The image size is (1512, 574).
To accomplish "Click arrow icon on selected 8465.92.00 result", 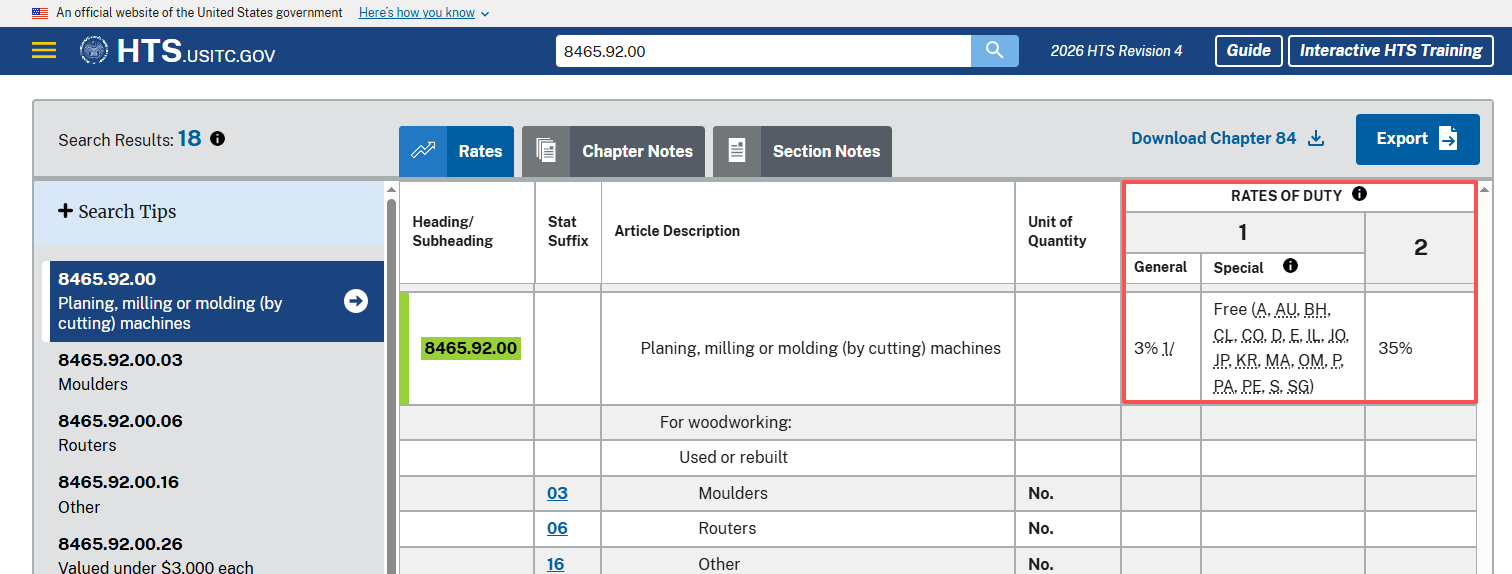I will [356, 301].
